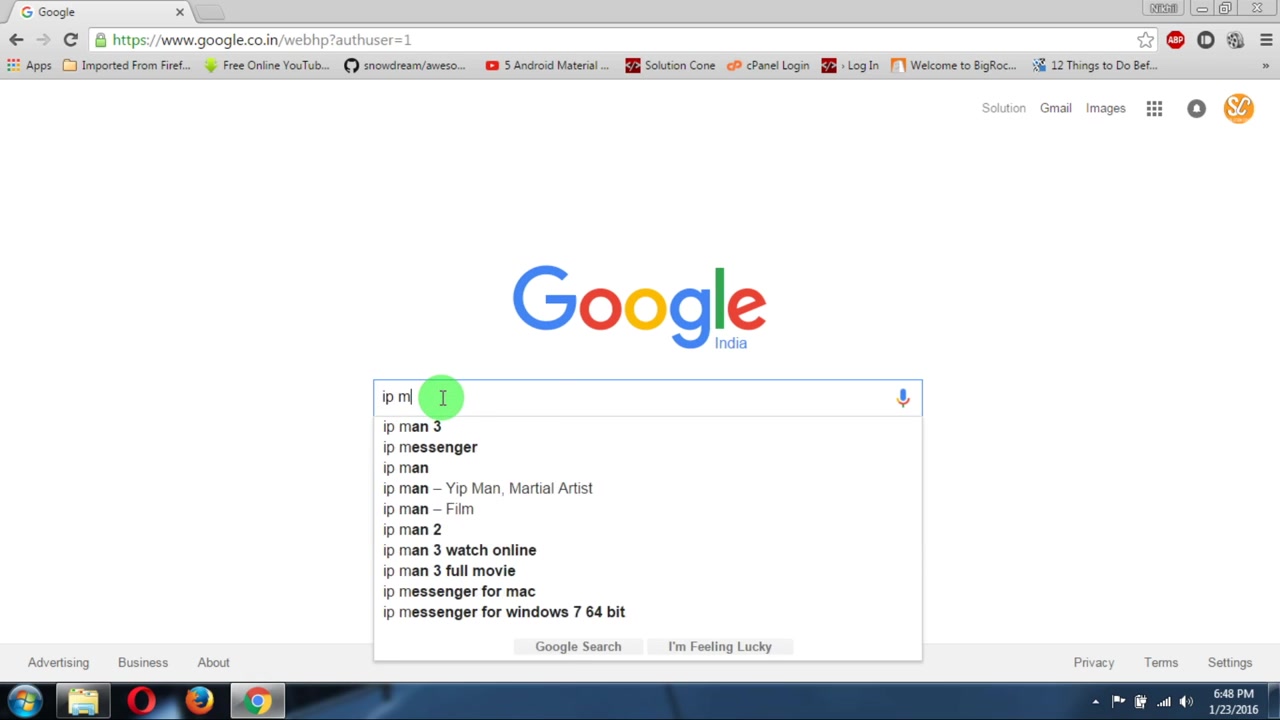This screenshot has height=720, width=1280.
Task: Show hidden system tray icons
Action: [x=1095, y=702]
